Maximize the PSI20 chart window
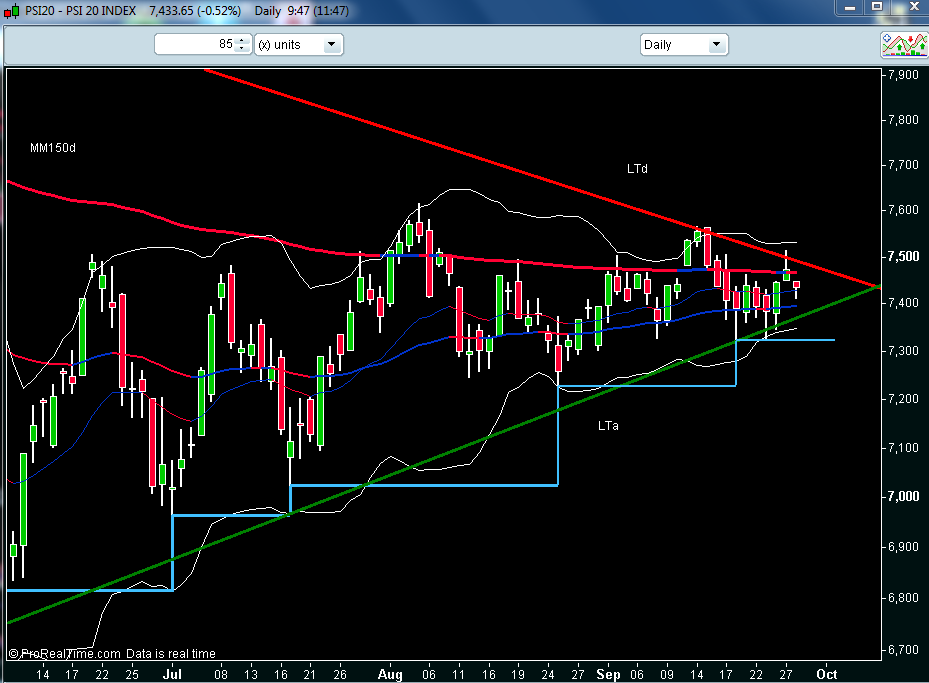Screen dimensions: 929x683 point(878,7)
